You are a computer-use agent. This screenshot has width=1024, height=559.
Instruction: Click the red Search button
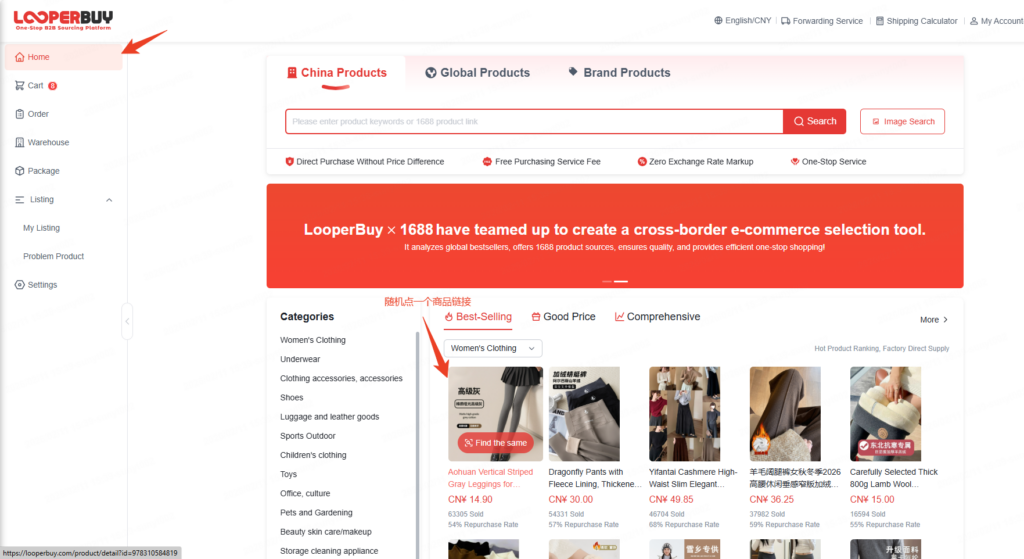(814, 121)
